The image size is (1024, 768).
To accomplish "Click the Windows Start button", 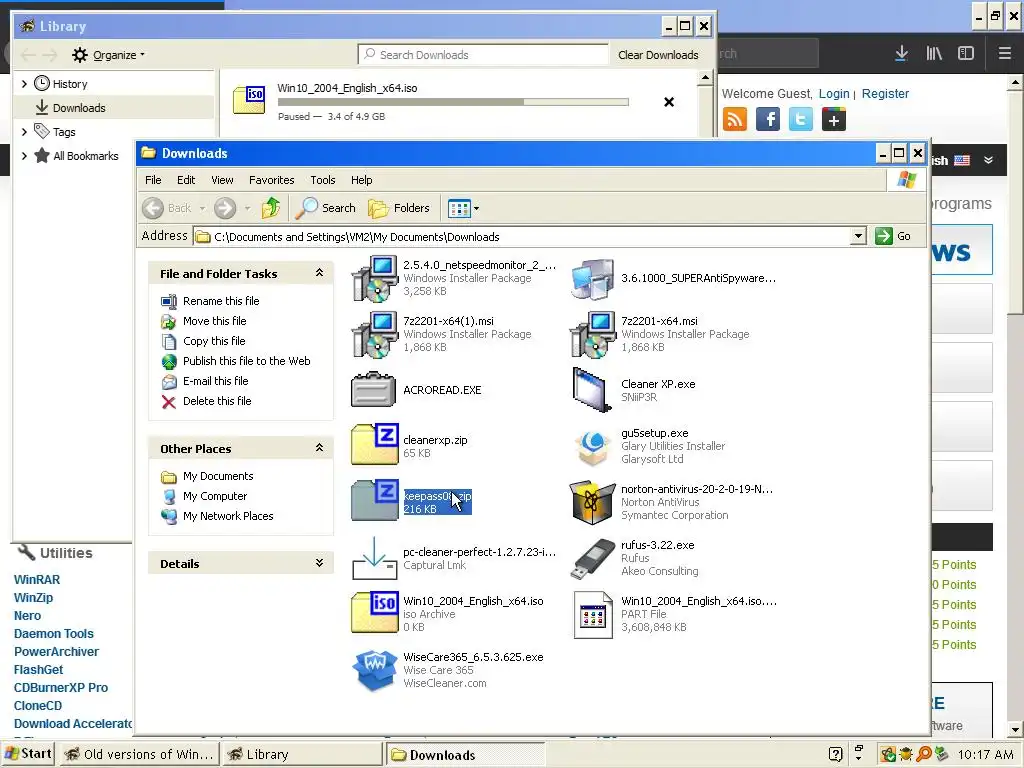I will tap(28, 754).
